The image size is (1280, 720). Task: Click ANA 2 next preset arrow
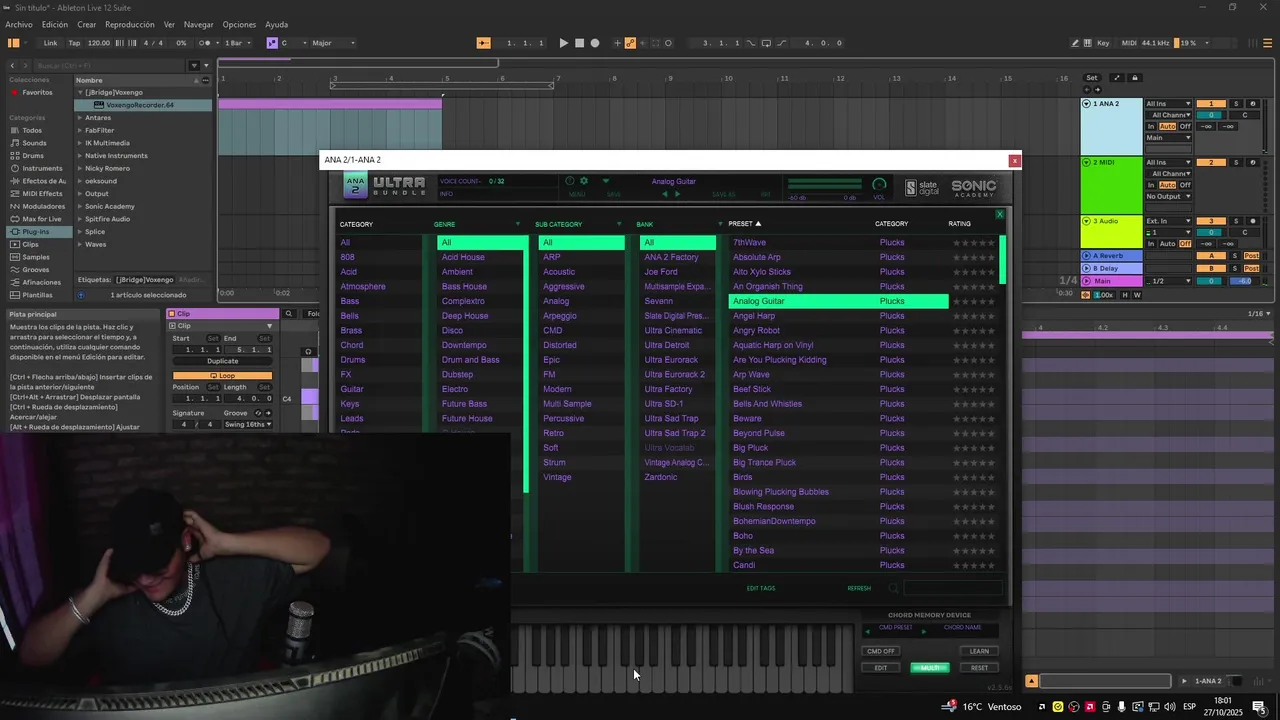click(x=678, y=194)
